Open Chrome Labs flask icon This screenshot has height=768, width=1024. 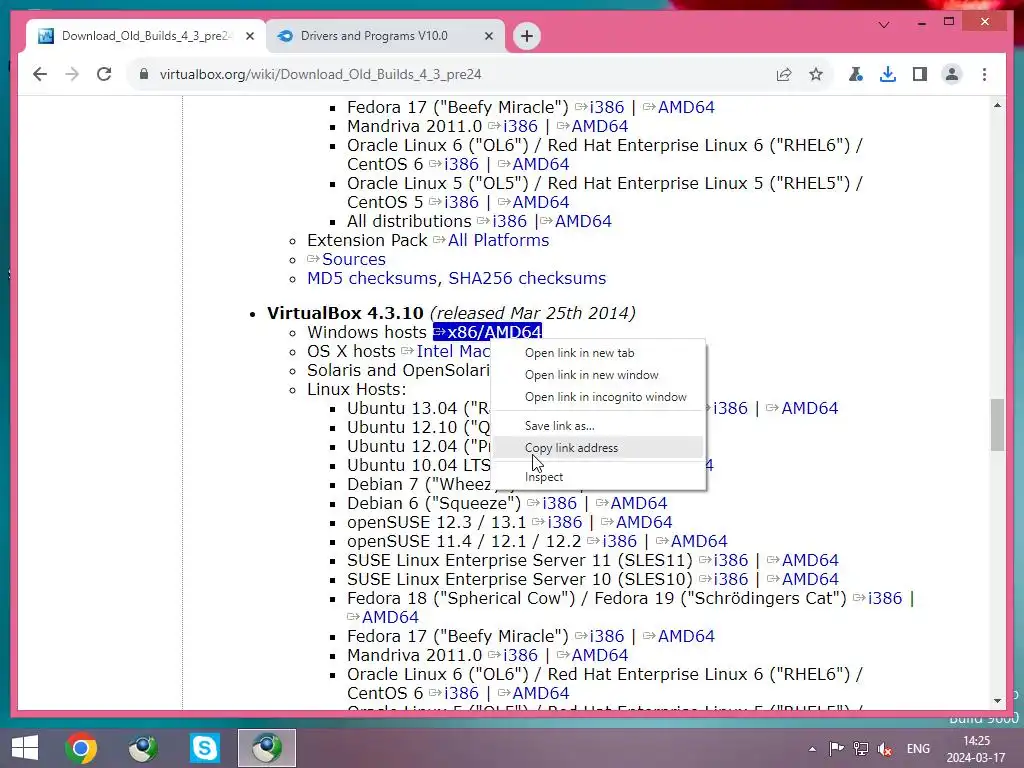tap(856, 74)
